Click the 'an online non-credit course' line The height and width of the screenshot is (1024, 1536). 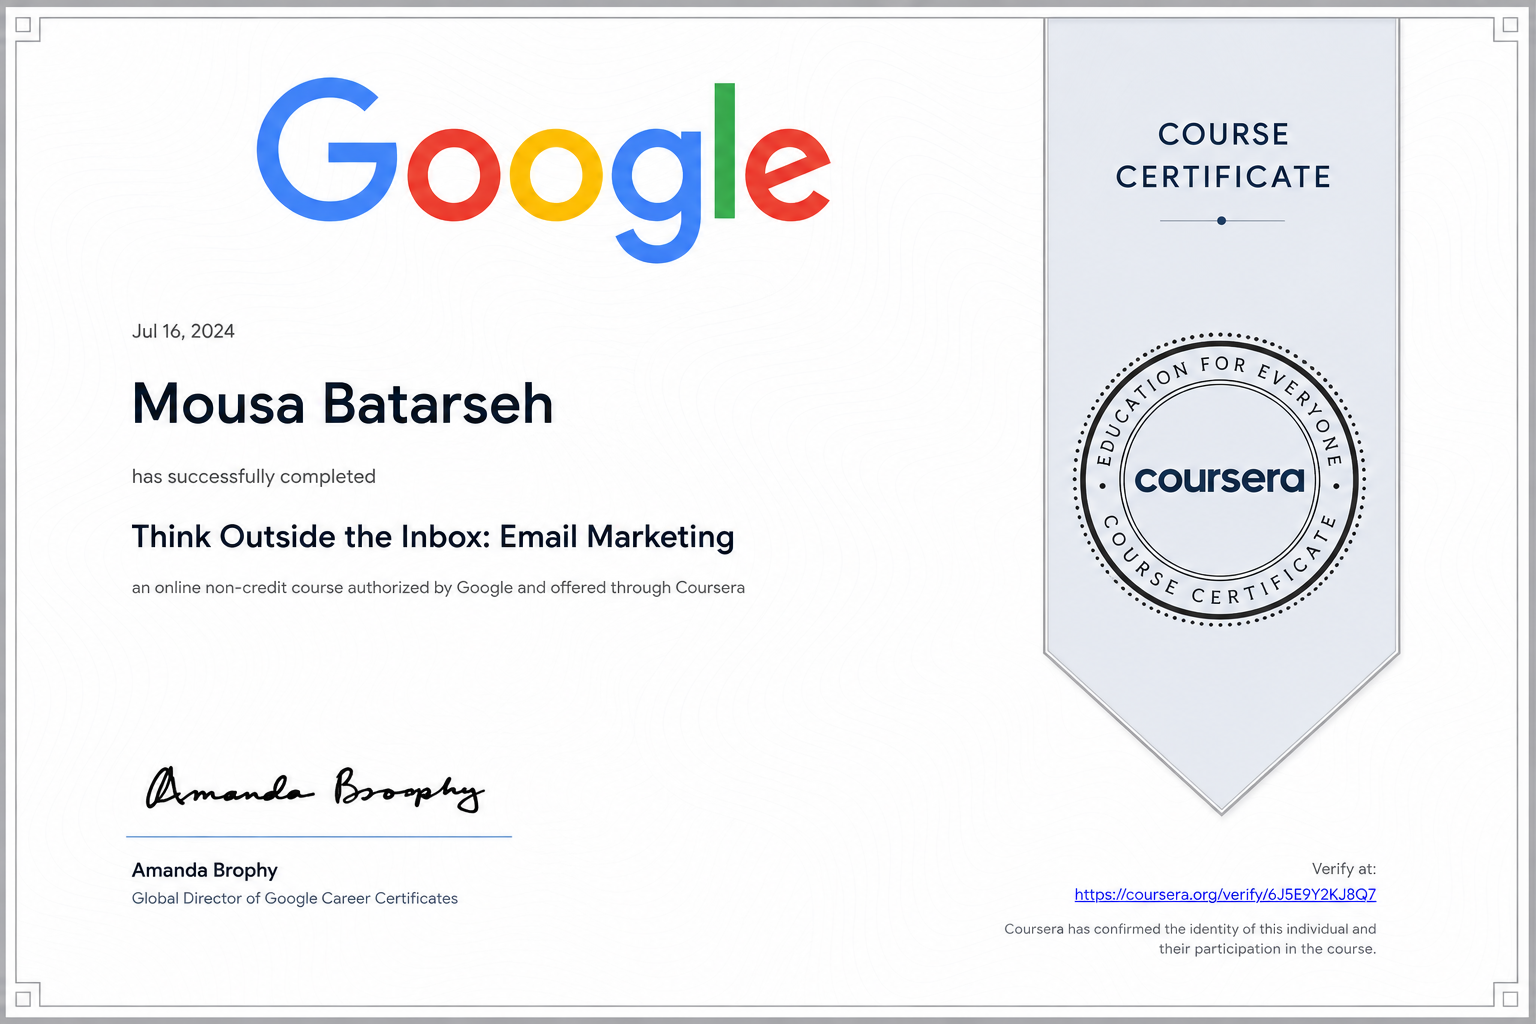pos(438,588)
